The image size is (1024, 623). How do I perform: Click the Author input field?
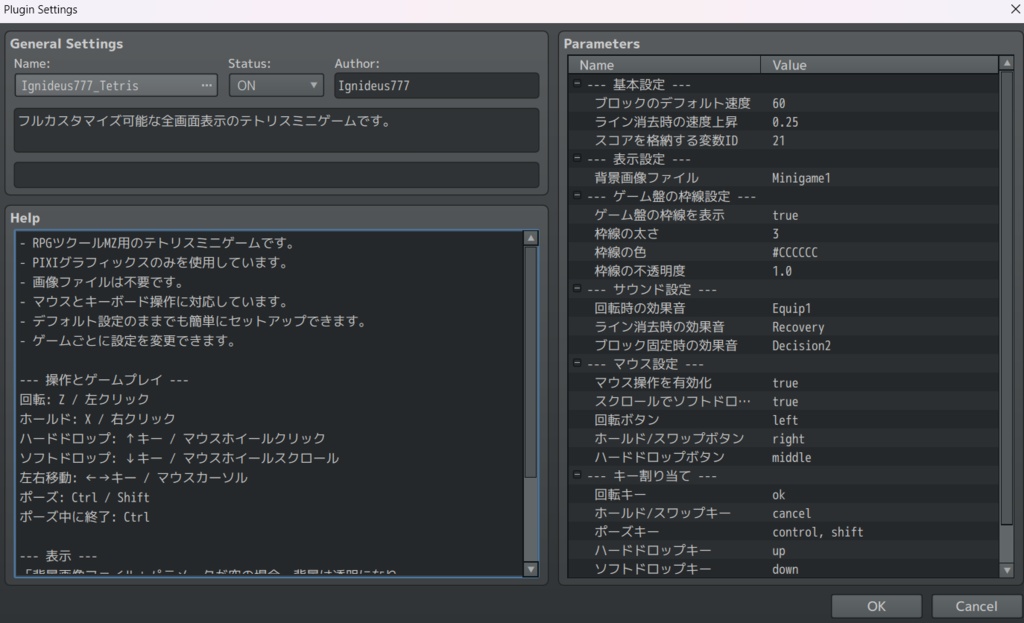pos(436,85)
